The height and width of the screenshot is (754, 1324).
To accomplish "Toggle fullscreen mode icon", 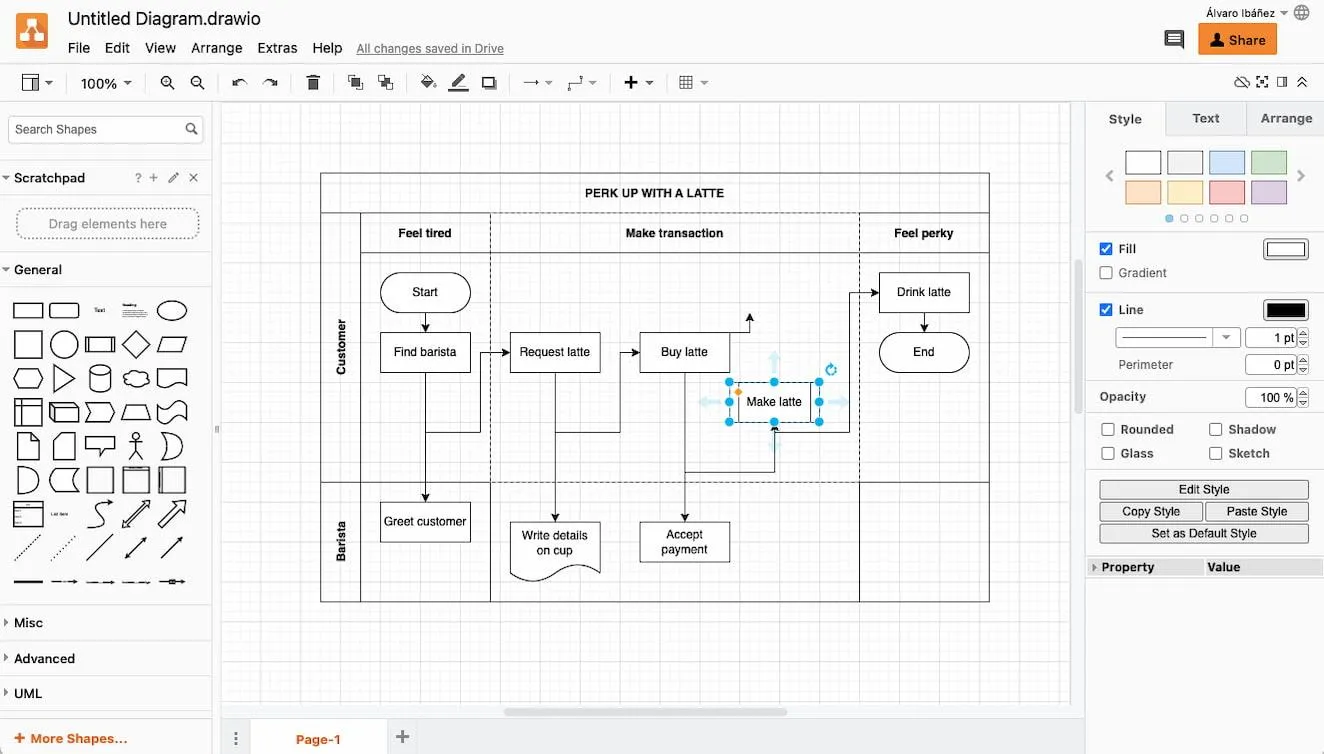I will click(1262, 83).
